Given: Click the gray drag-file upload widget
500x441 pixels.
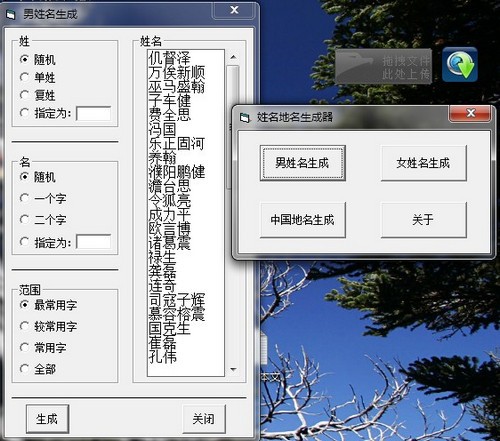Looking at the screenshot, I should pos(384,66).
